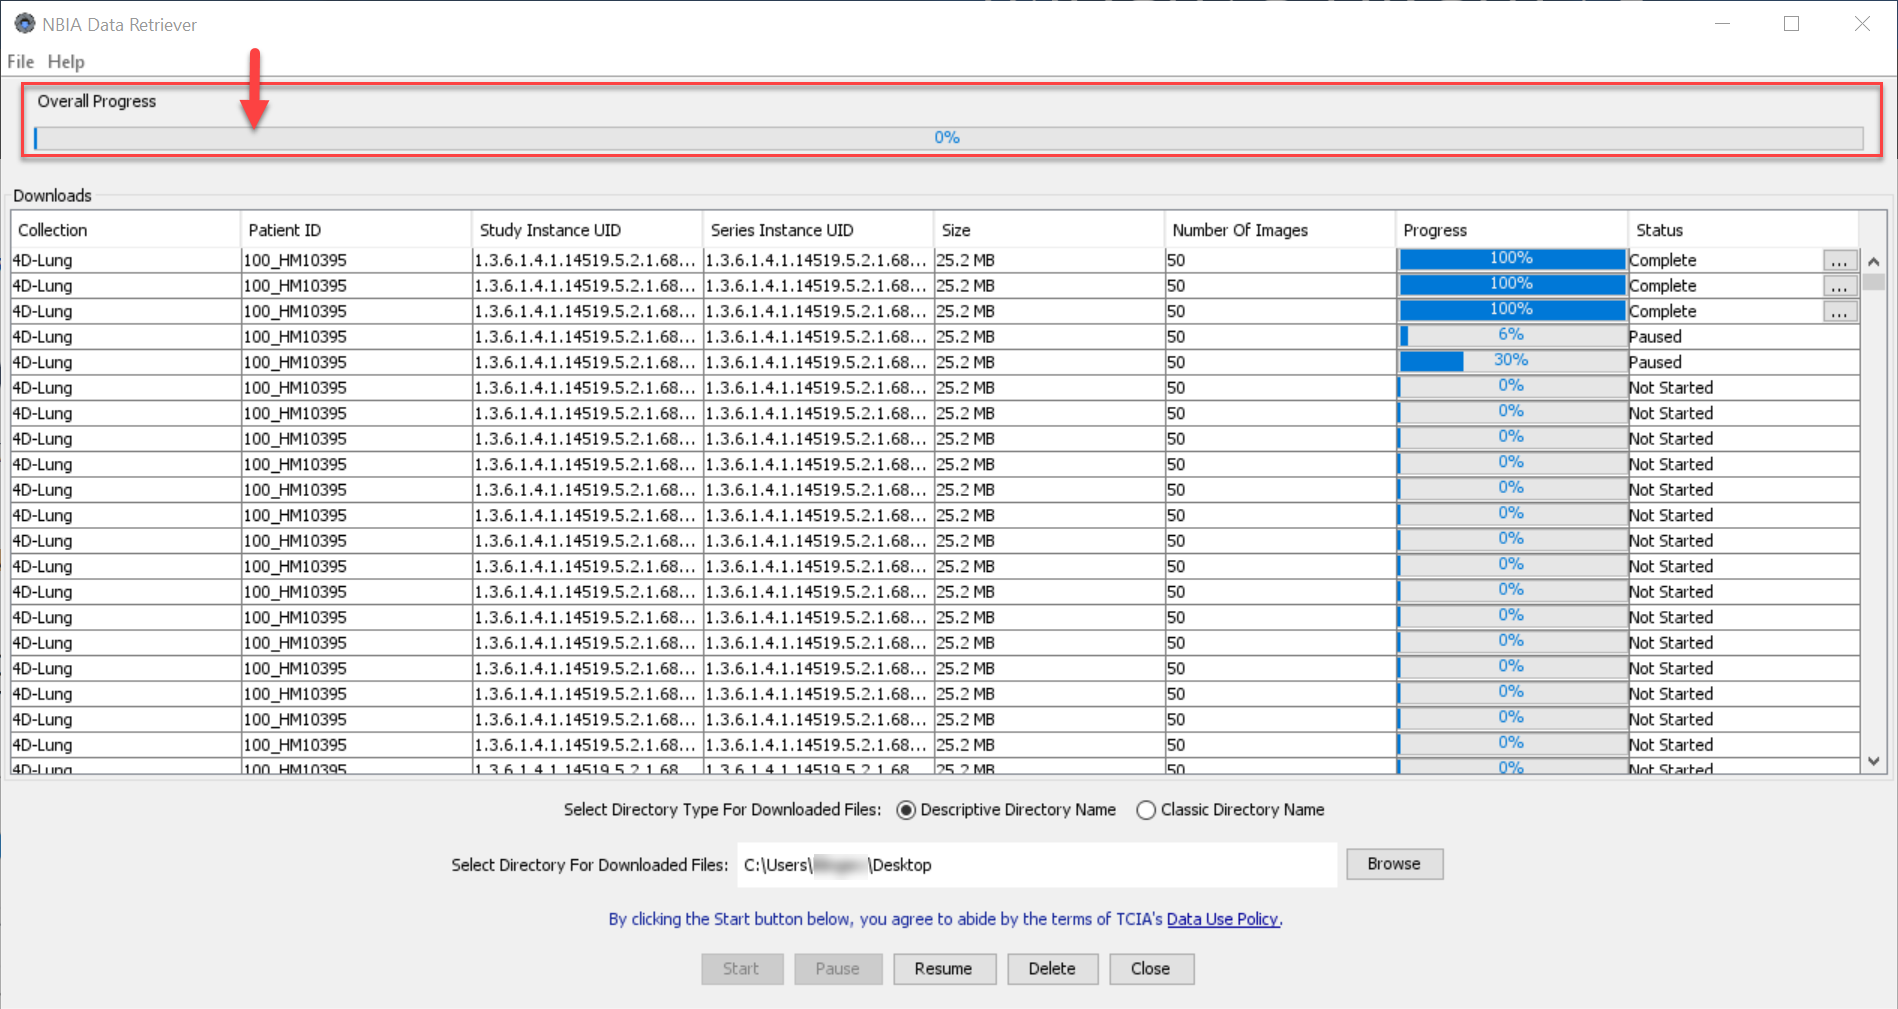
Task: Click the Resume button
Action: point(943,969)
